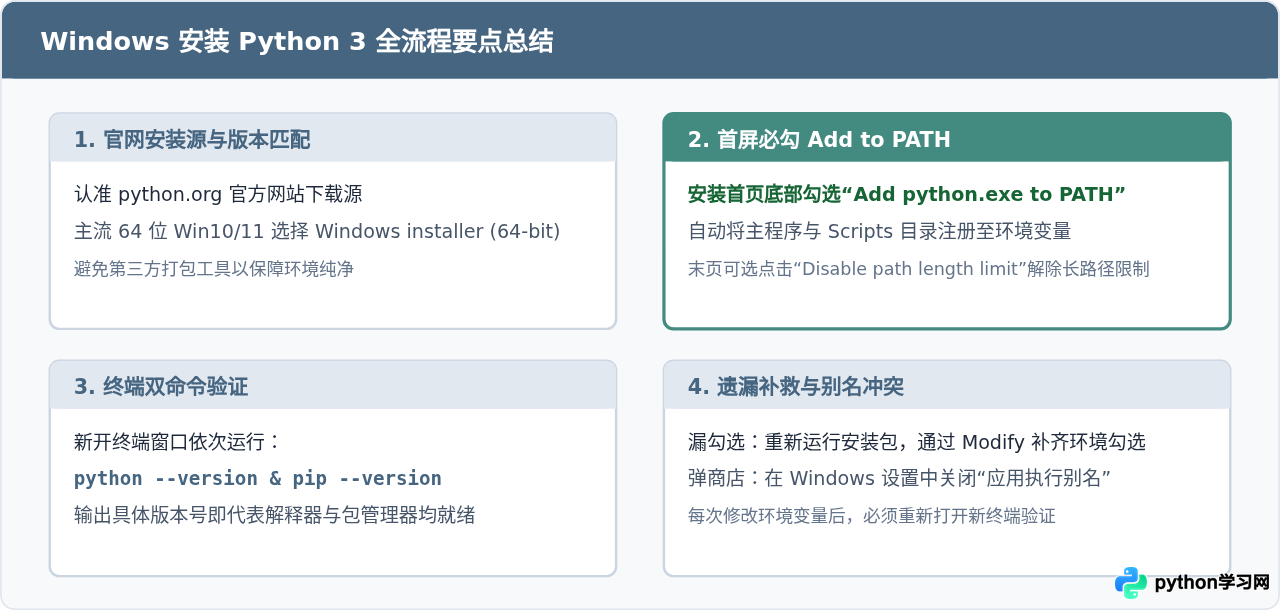Select heading '3. 终端双命令验证'
The width and height of the screenshot is (1280, 610).
tap(161, 386)
